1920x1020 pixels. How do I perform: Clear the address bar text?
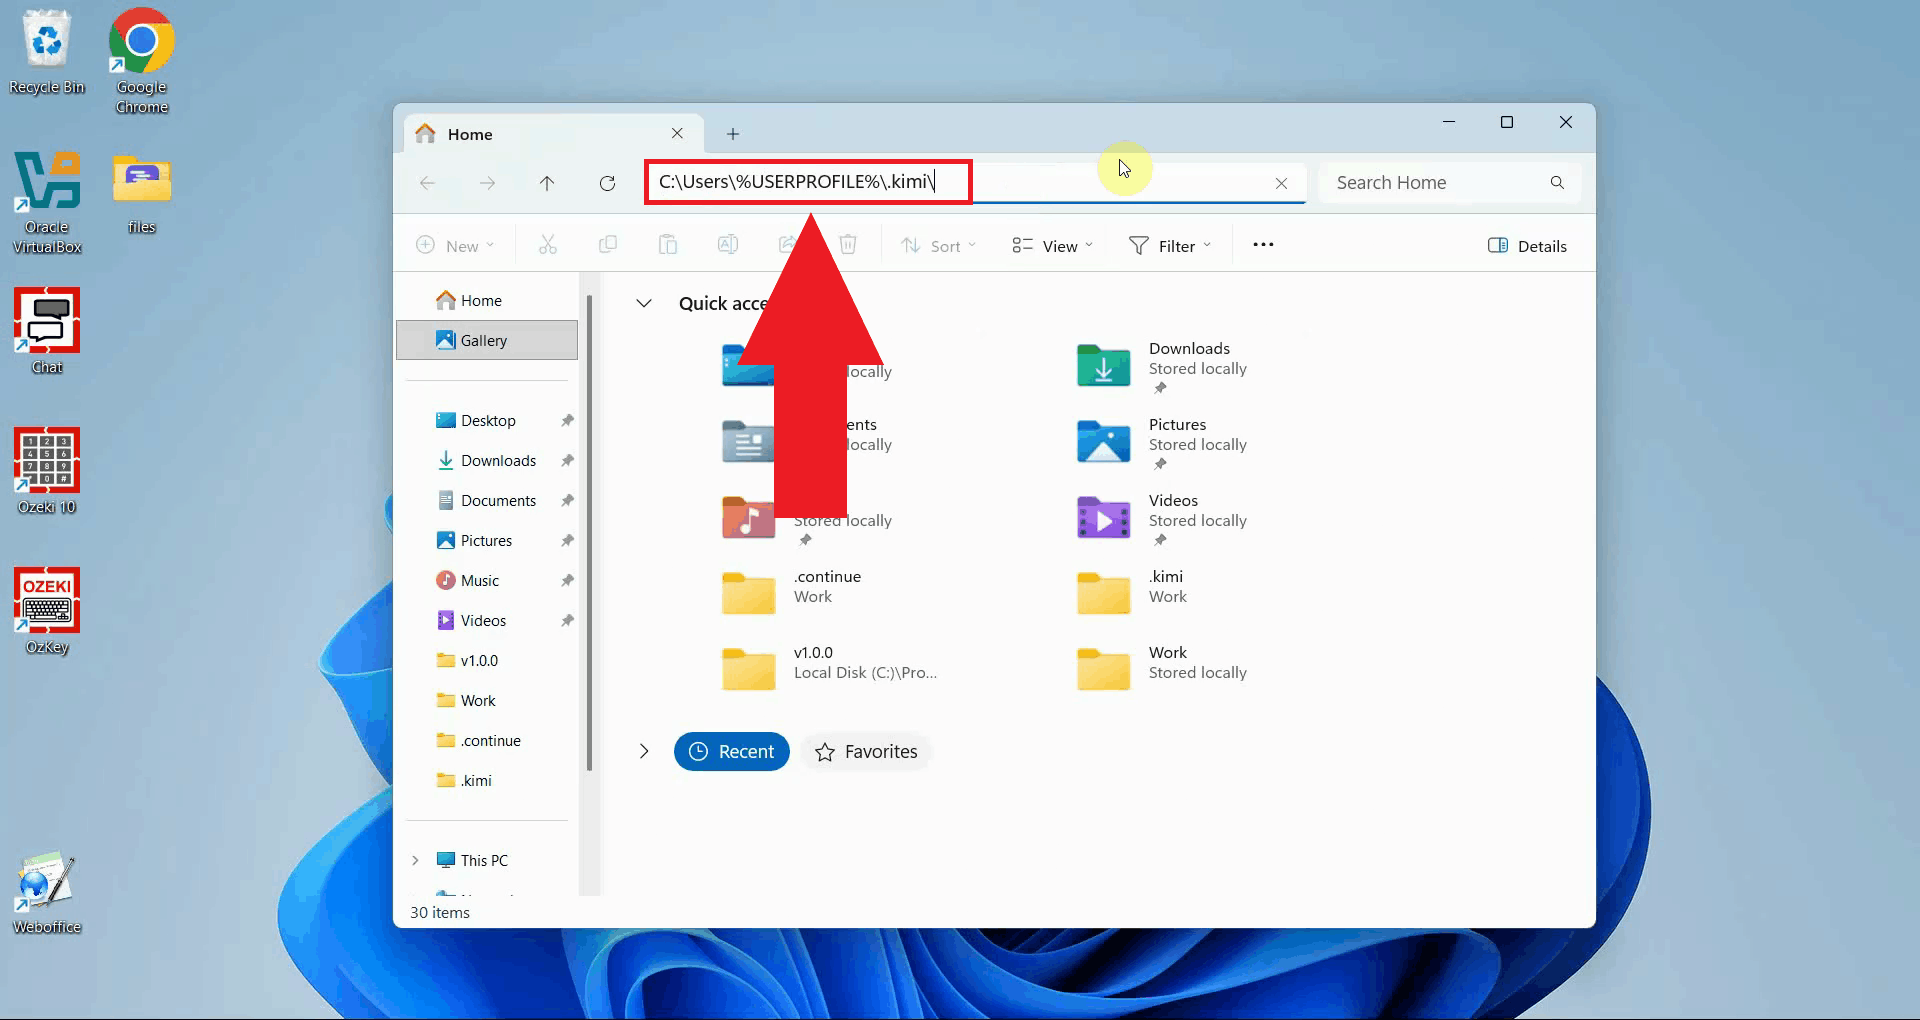click(x=1281, y=183)
